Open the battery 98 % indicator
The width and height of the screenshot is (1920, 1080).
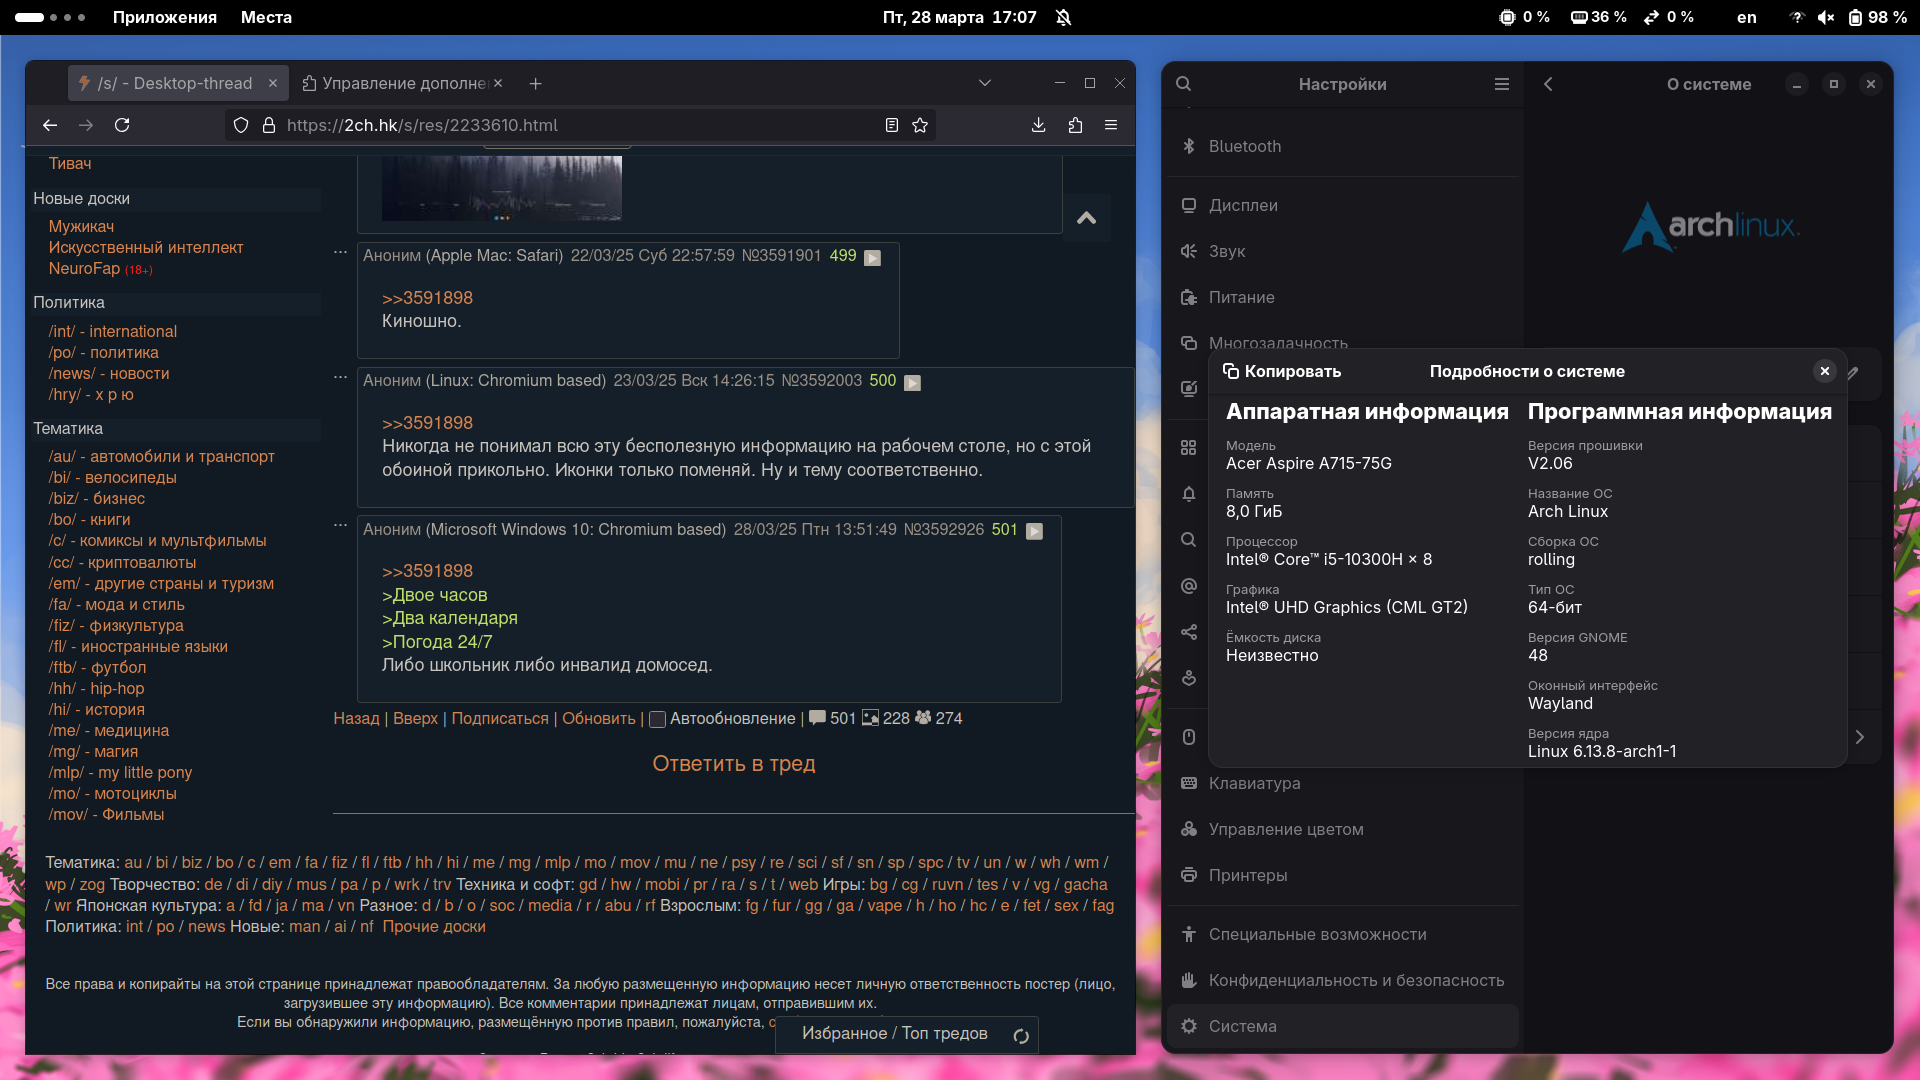(1876, 17)
